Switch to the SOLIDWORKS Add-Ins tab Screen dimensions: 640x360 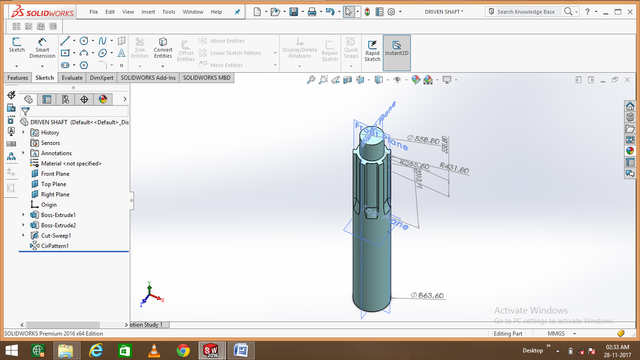[148, 78]
